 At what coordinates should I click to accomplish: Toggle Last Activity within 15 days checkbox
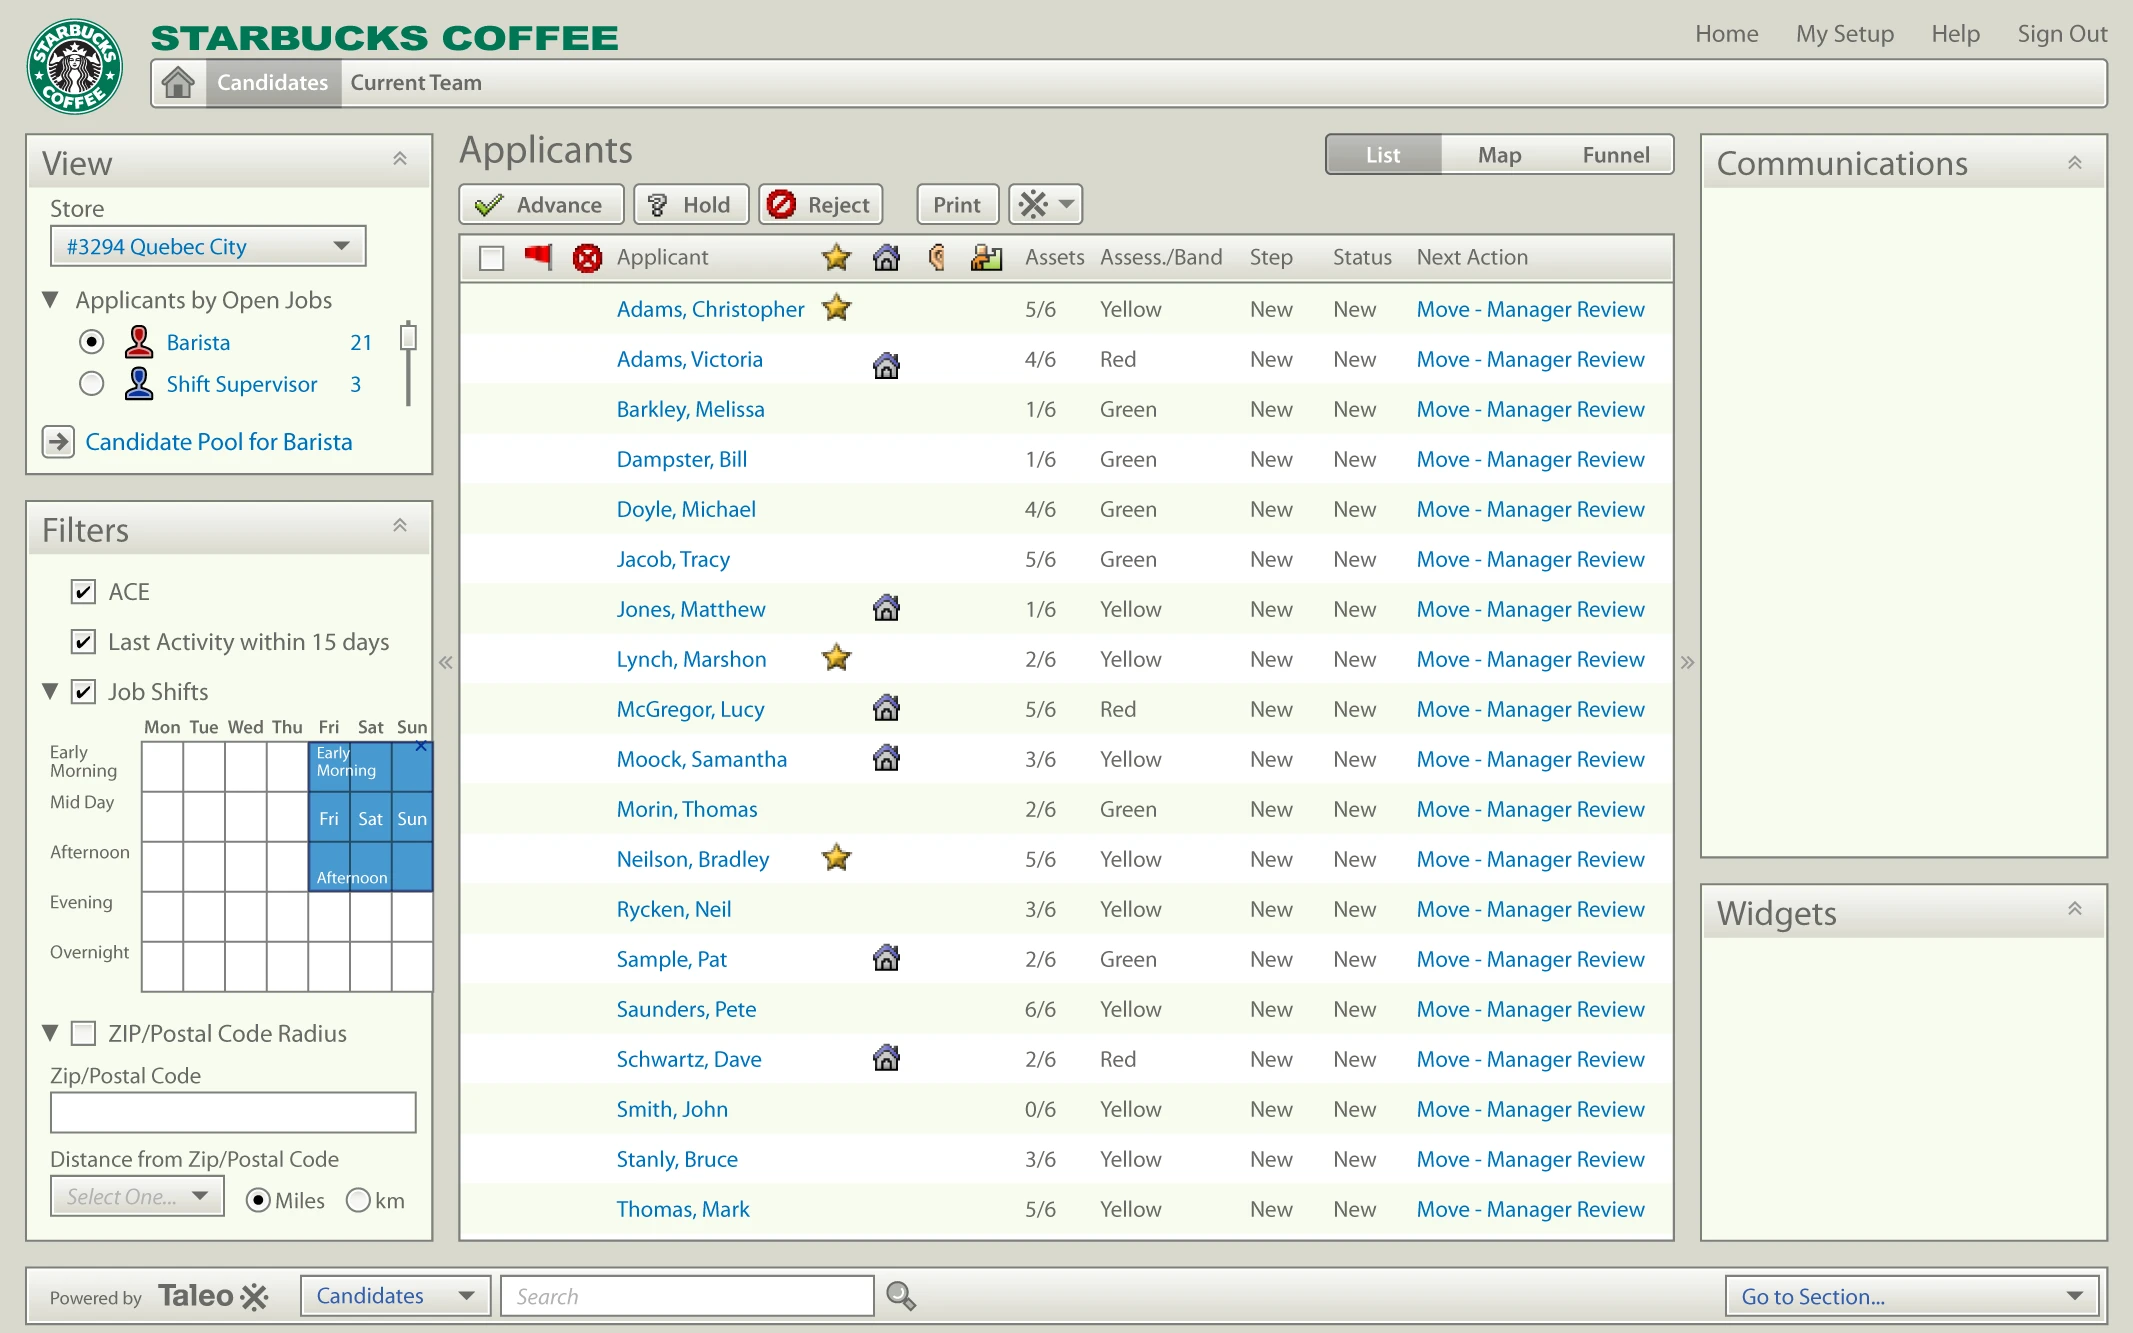point(84,642)
